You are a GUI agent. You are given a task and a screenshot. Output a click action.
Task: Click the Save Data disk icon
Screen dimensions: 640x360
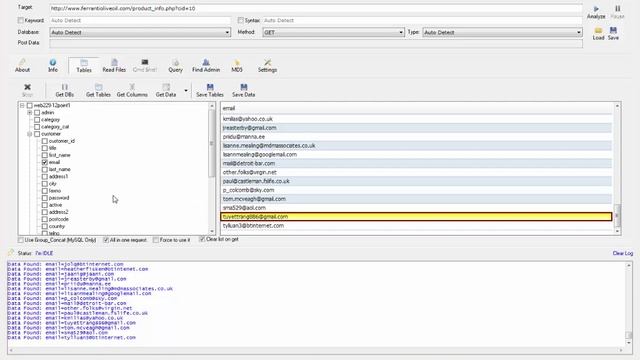(244, 87)
